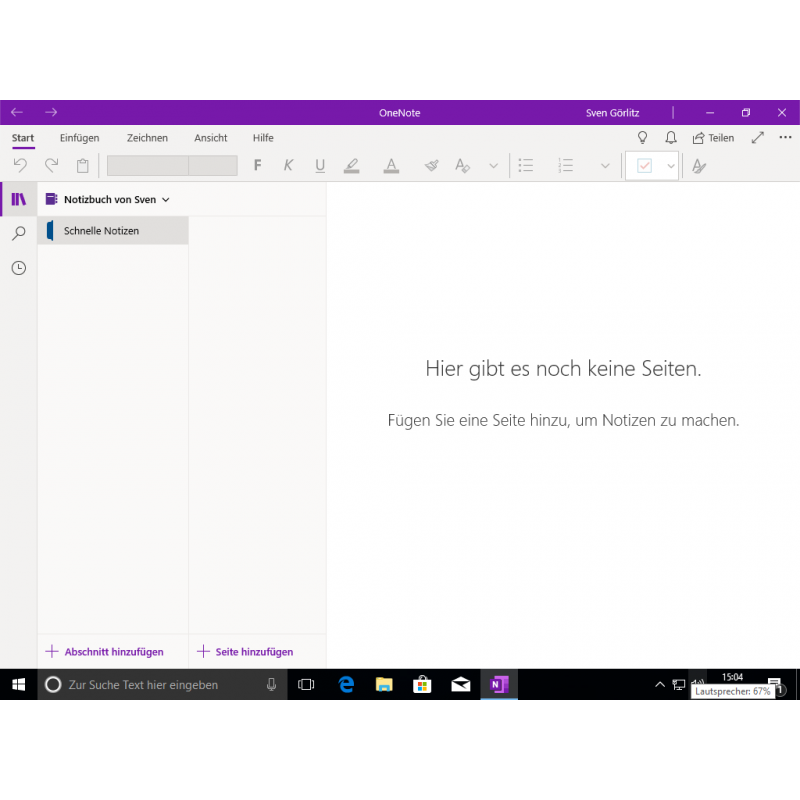Click the text highlighter icon

point(352,166)
